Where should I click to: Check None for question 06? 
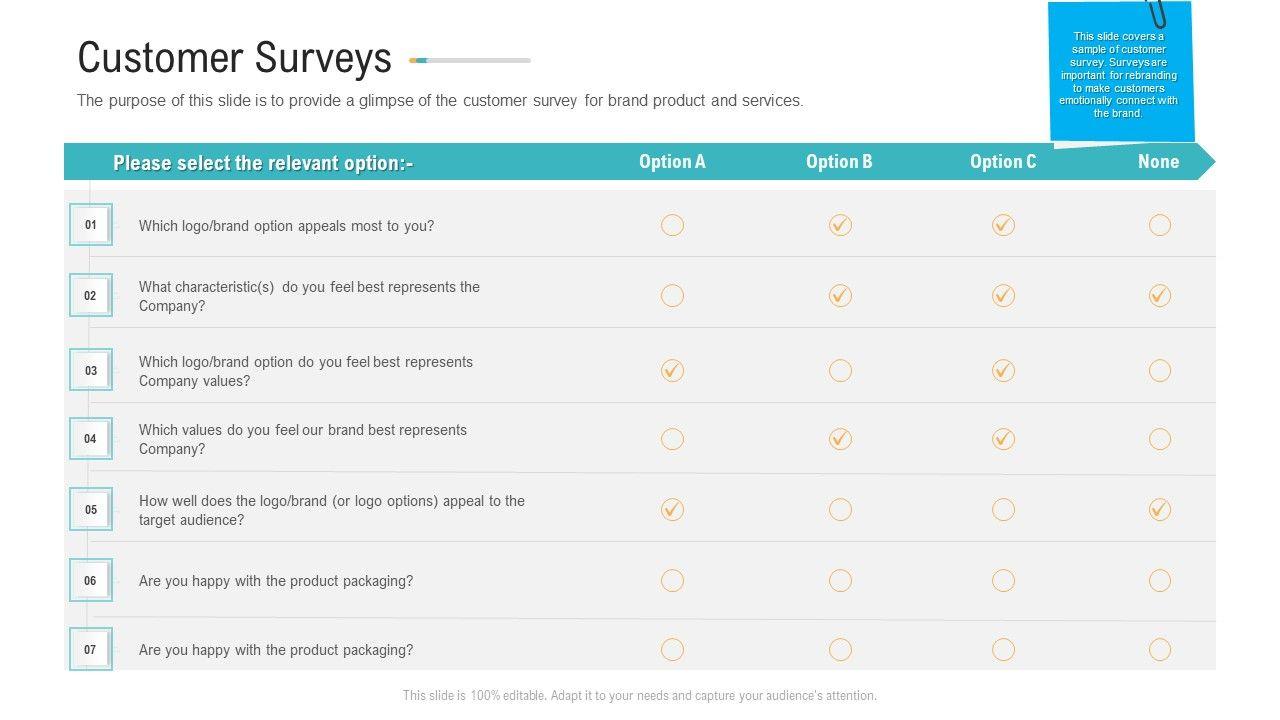(x=1160, y=581)
